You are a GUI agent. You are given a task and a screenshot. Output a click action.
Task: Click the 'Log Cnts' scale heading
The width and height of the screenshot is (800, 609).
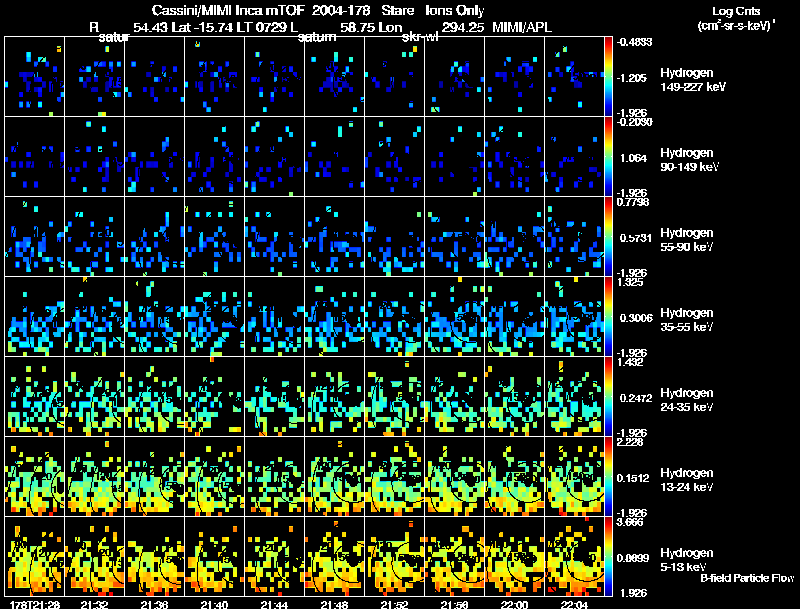[x=736, y=11]
